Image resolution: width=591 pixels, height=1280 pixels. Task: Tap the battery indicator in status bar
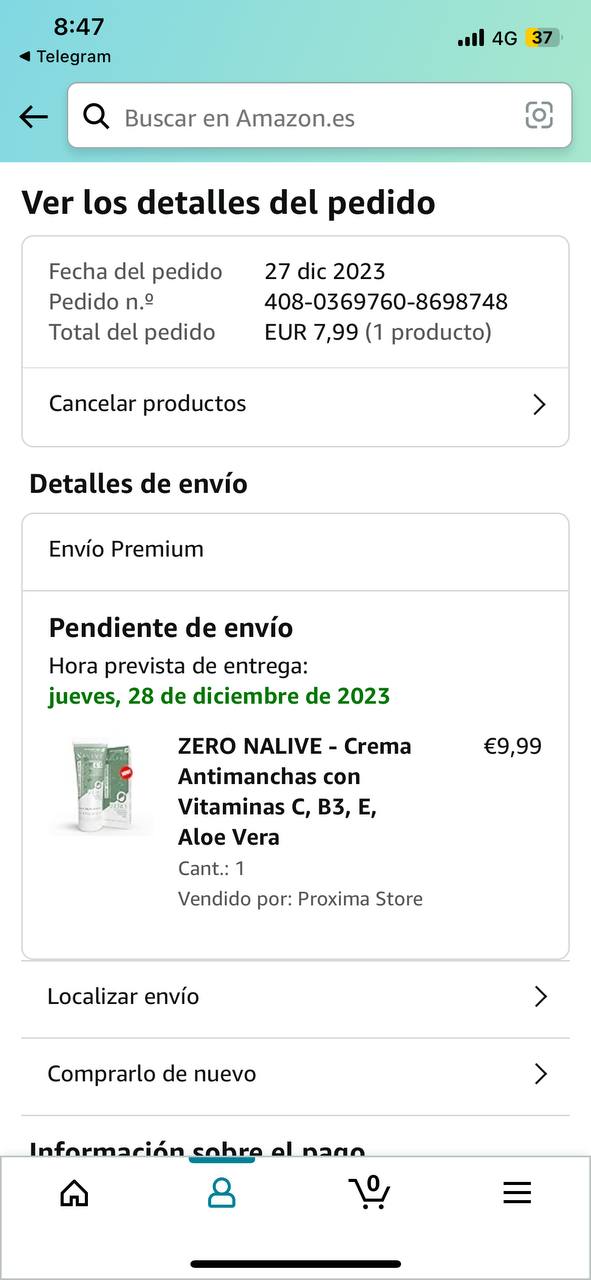pyautogui.click(x=544, y=38)
